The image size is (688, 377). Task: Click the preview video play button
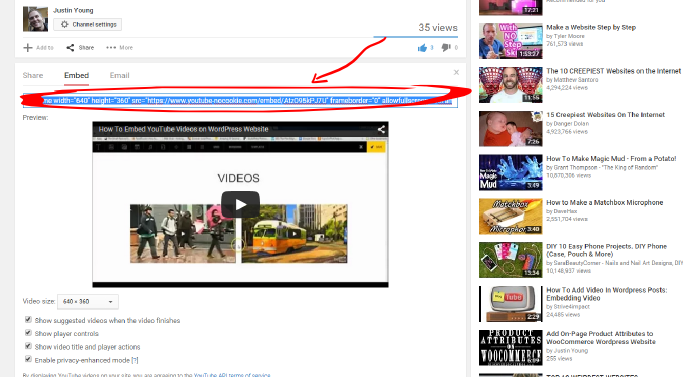(240, 205)
